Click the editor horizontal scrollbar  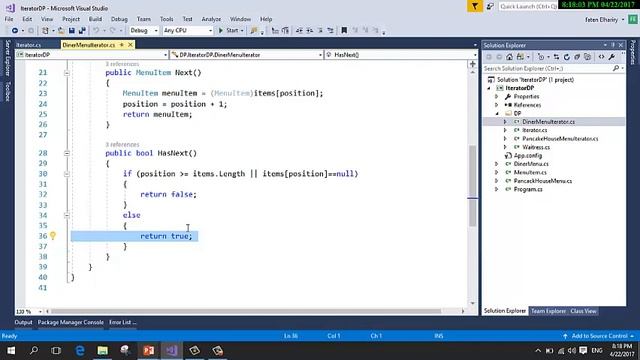click(x=246, y=311)
